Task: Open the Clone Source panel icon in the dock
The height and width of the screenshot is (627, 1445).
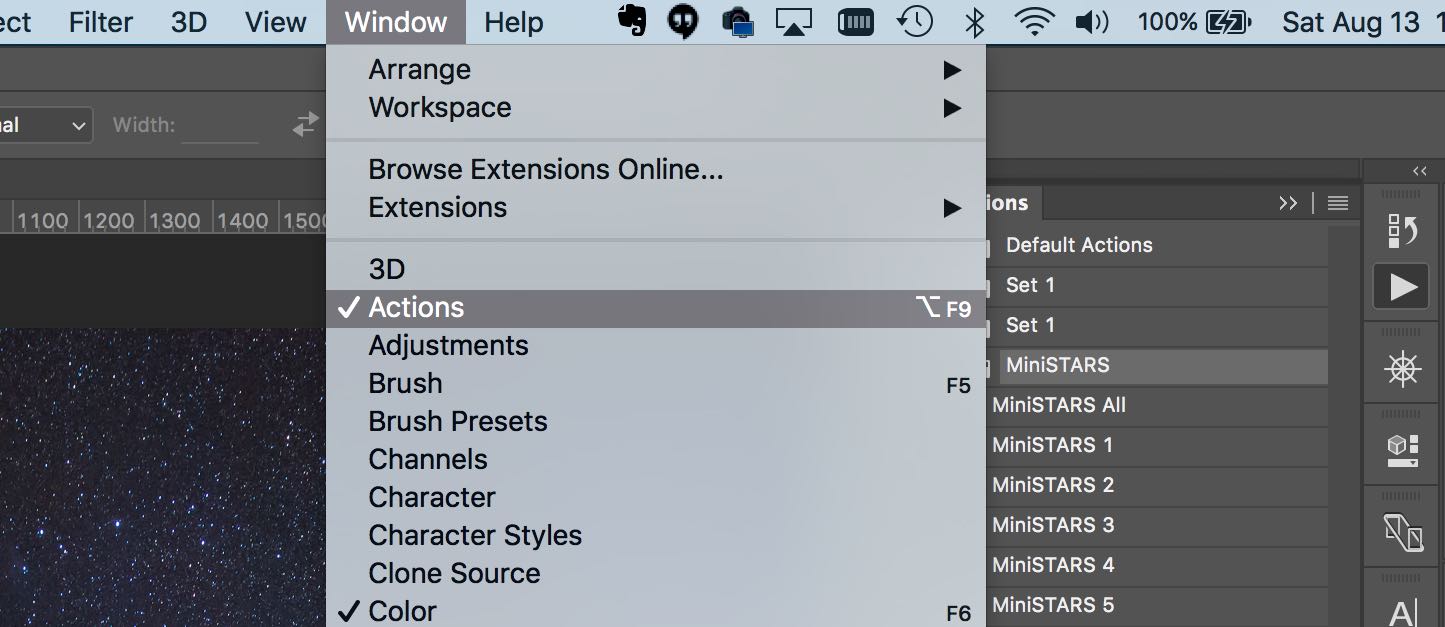Action: coord(1403,532)
